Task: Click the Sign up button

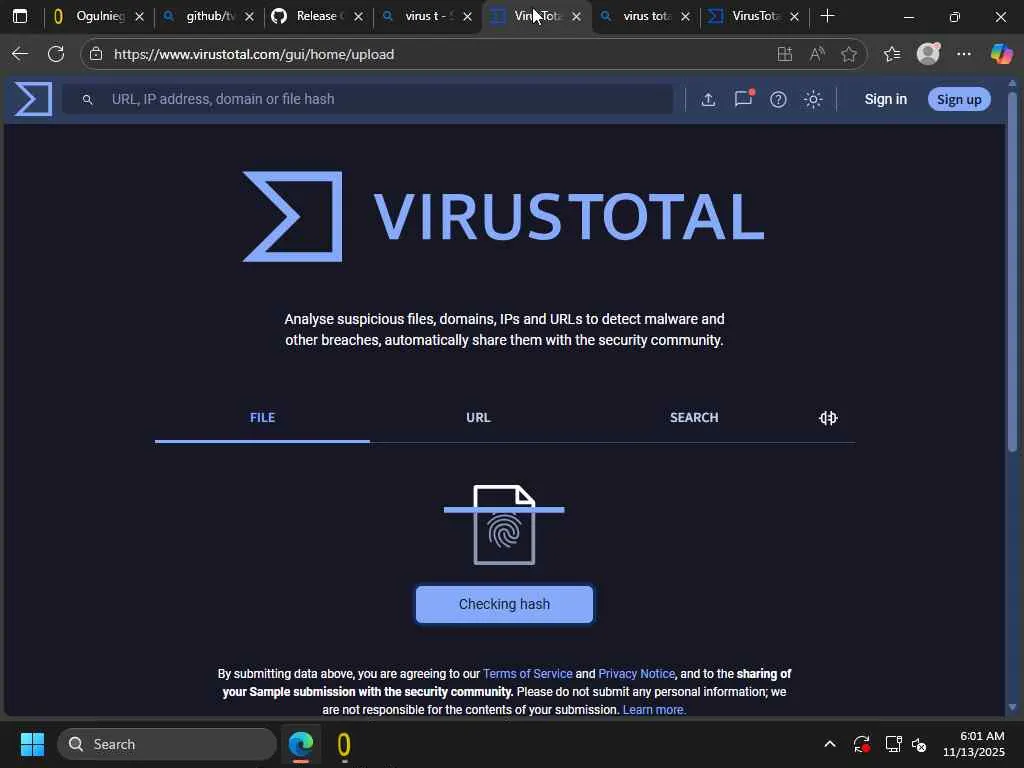Action: coord(959,99)
